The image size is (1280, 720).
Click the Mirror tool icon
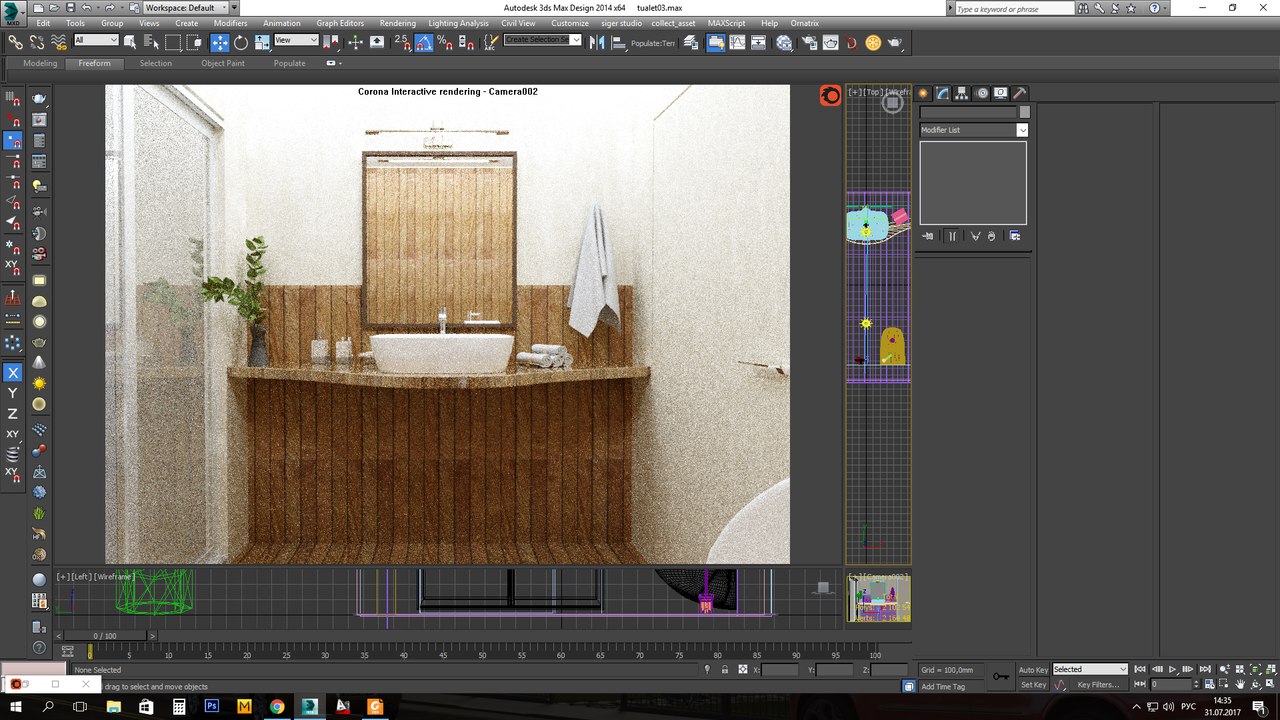(x=597, y=42)
